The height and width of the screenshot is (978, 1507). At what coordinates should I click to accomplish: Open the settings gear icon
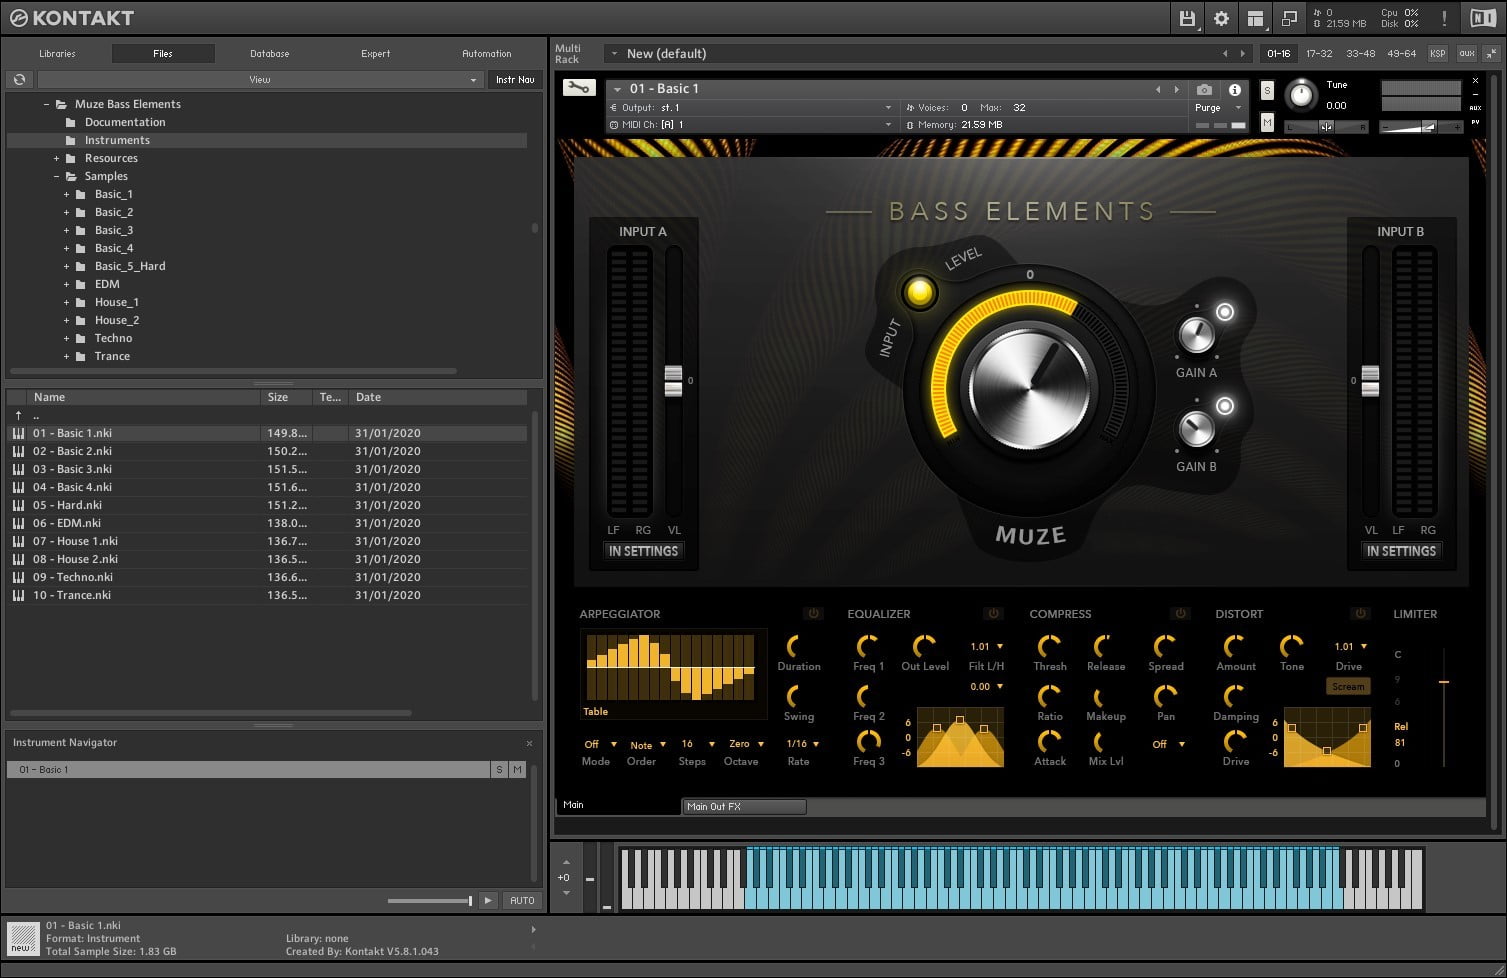[x=1221, y=18]
